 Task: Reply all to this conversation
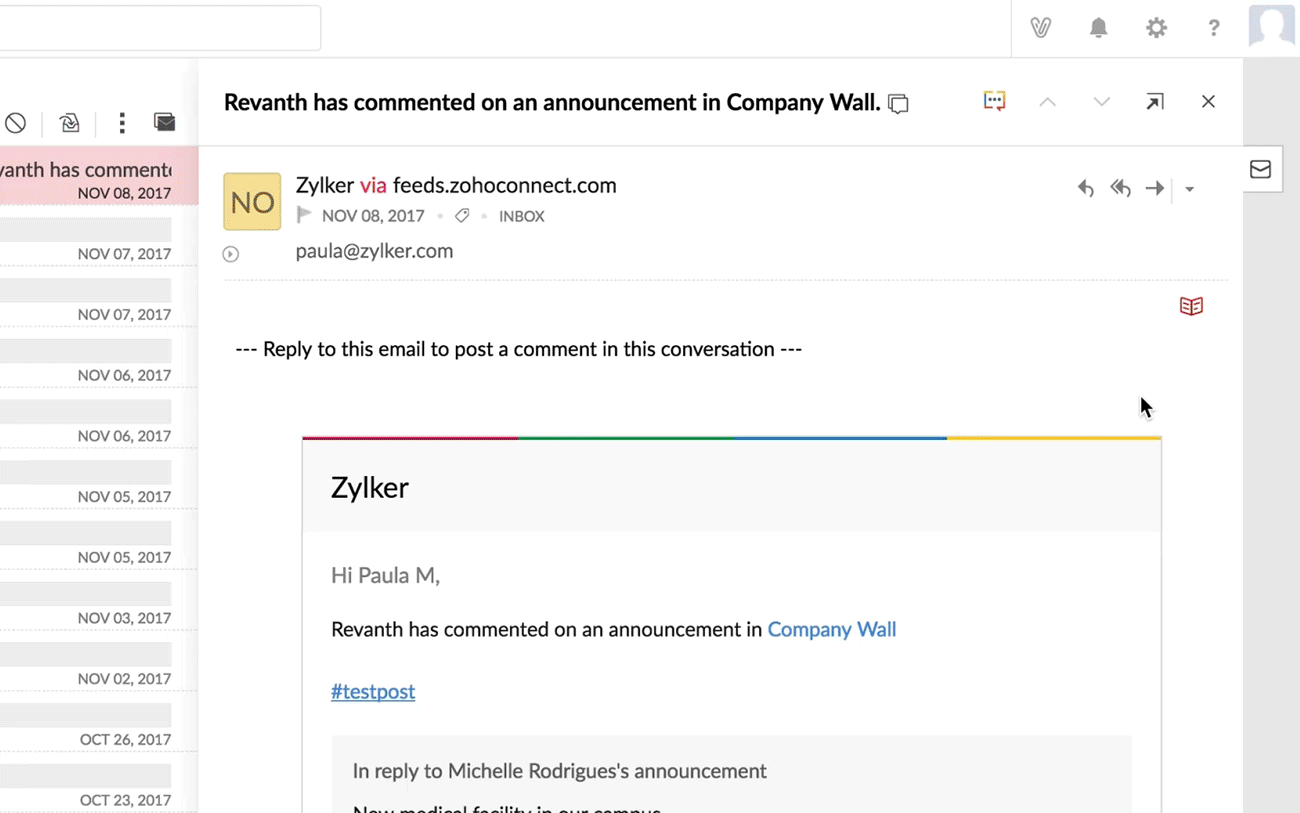coord(1120,188)
